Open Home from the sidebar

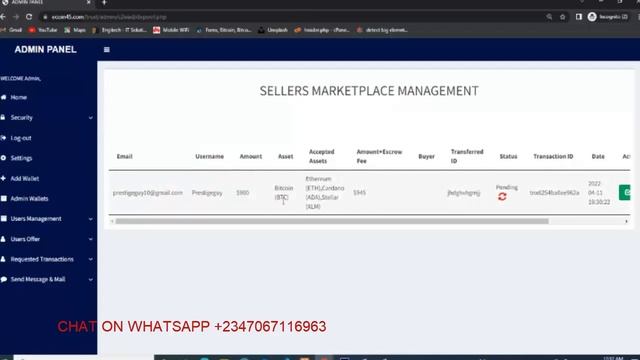18,98
